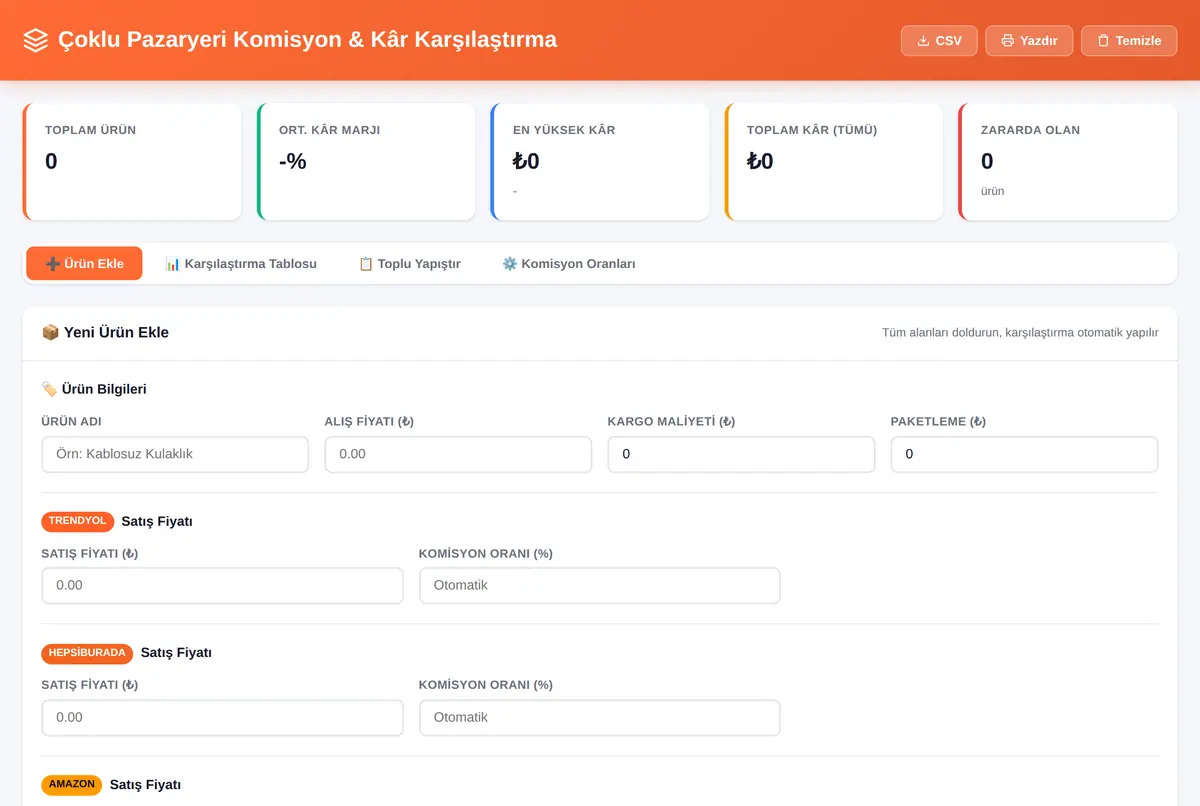This screenshot has width=1200, height=806.
Task: Click the printer icon on Yazdır button
Action: (x=1007, y=41)
